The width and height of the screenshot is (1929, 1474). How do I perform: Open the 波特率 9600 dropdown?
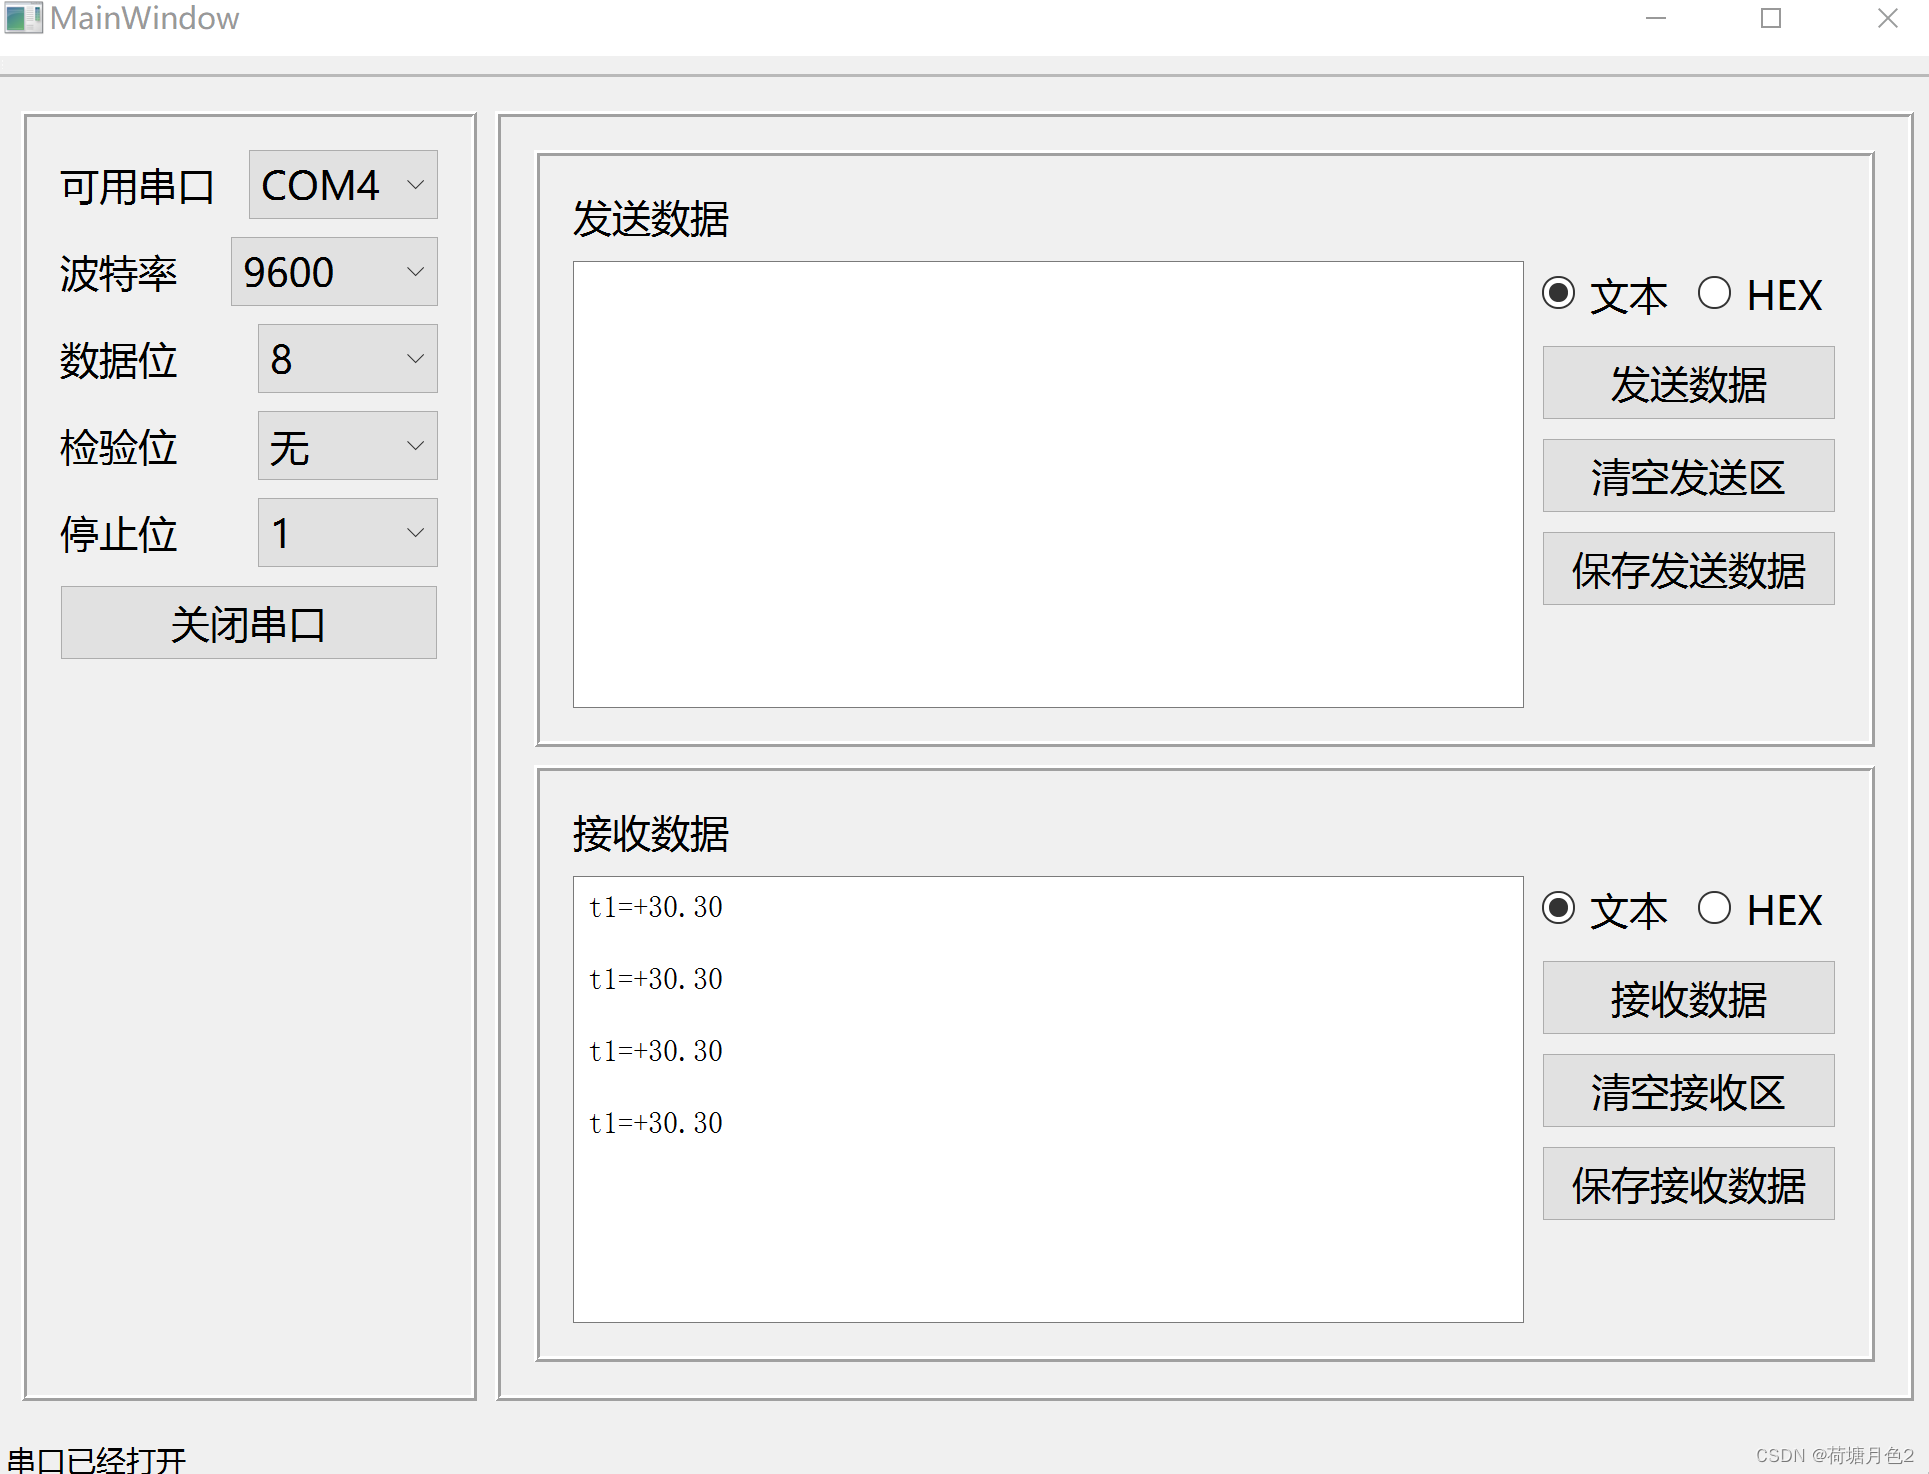[334, 272]
